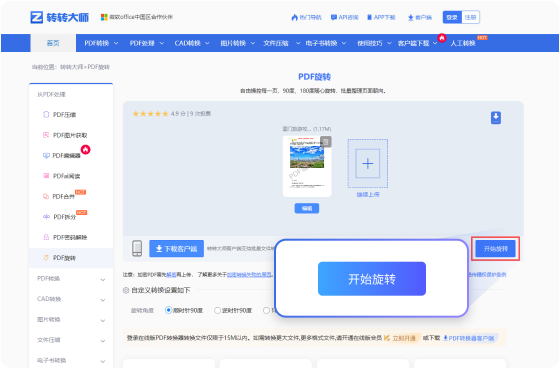
Task: Open 文件压缩 dropdown in top navigation
Action: pyautogui.click(x=281, y=43)
